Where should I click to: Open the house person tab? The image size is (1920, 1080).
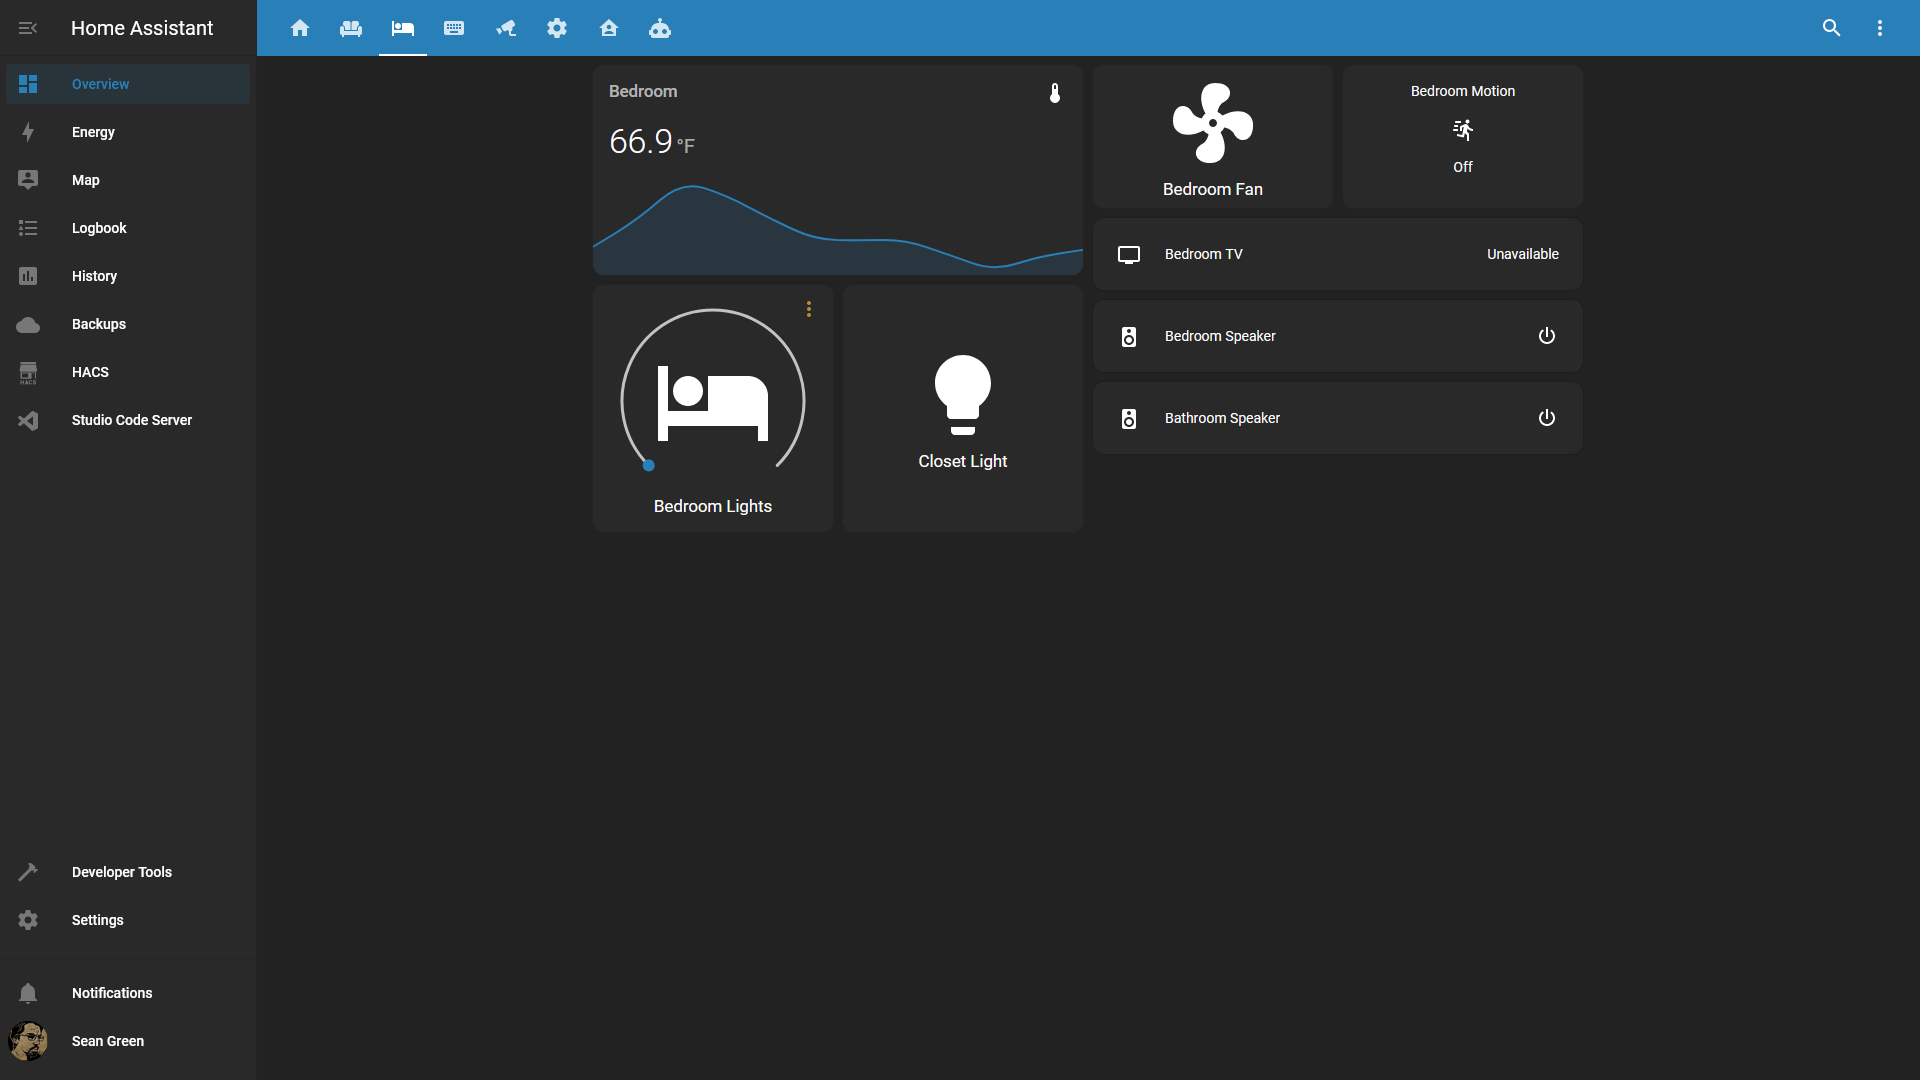coord(609,28)
